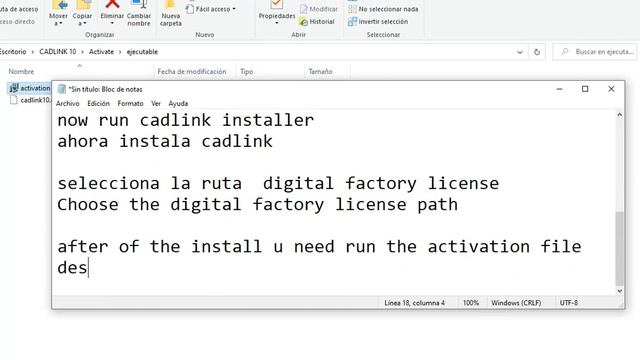Click Invertir selección
This screenshot has width=640, height=360.
coord(378,22)
